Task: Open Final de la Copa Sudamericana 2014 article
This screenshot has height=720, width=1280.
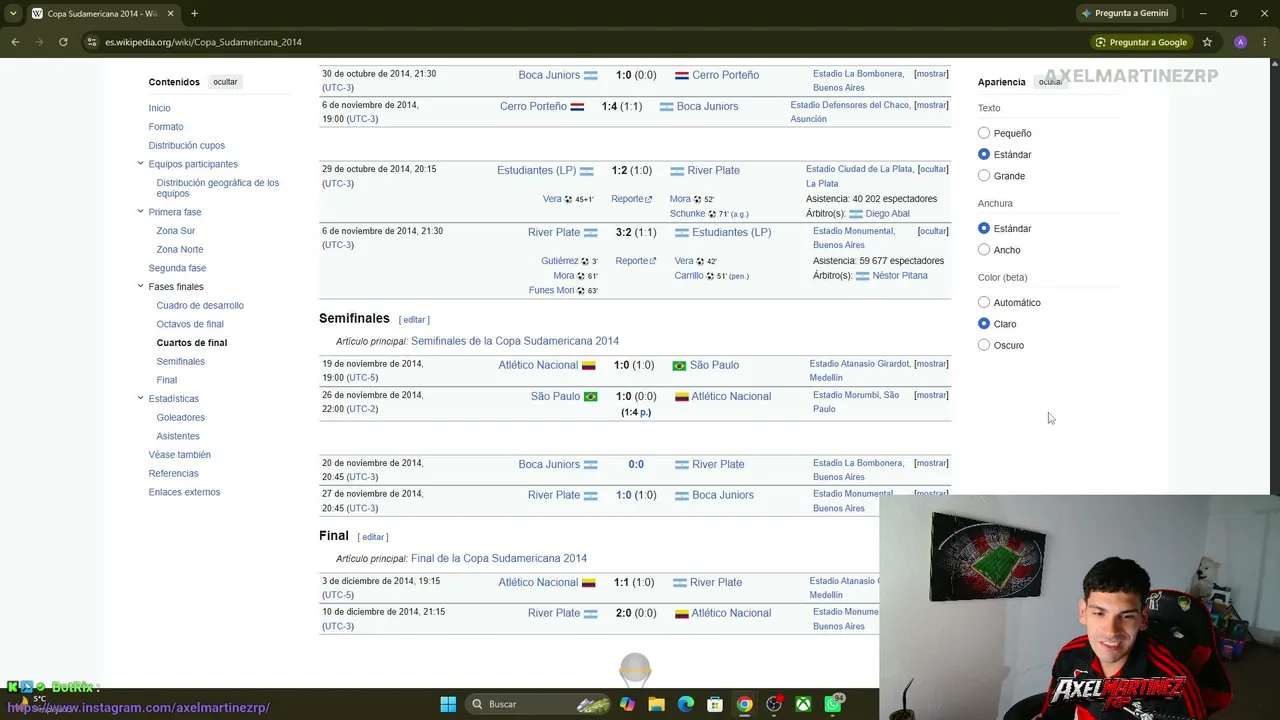Action: point(499,558)
